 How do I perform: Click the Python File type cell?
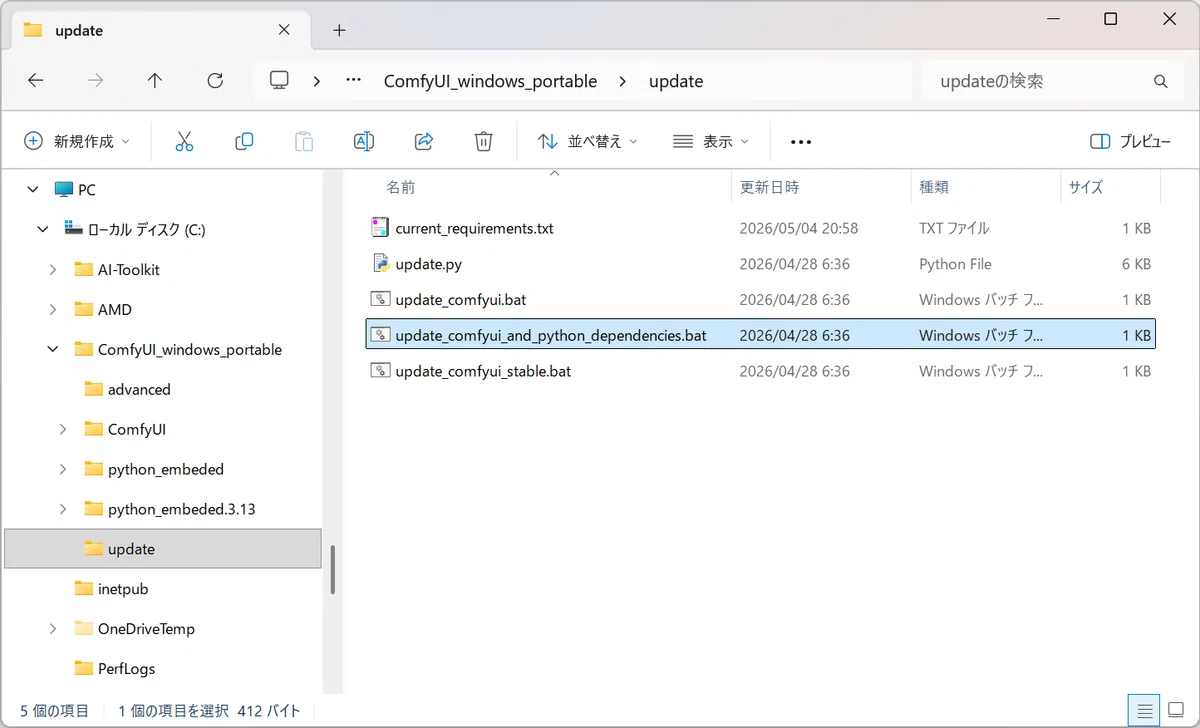pos(955,264)
